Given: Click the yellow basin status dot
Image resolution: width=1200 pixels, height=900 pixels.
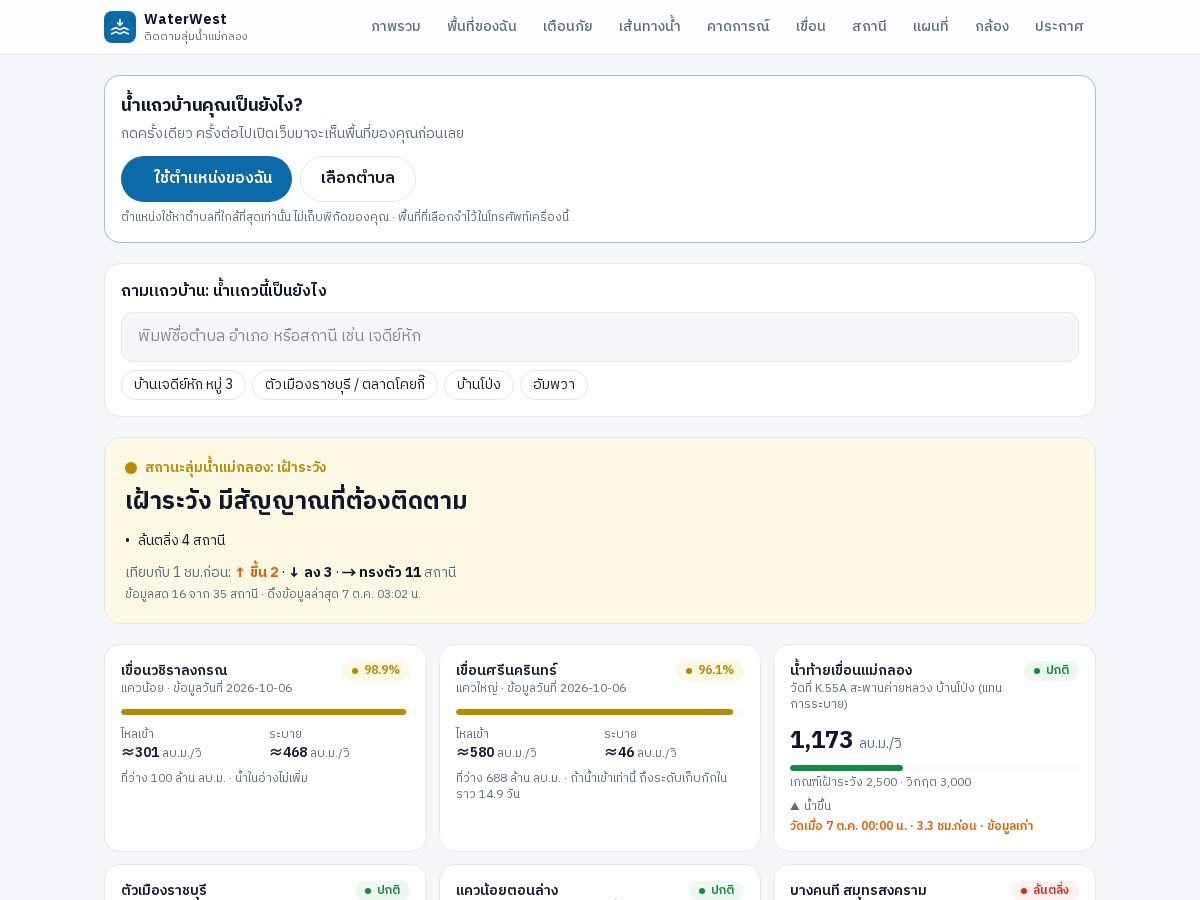Looking at the screenshot, I should (x=131, y=468).
